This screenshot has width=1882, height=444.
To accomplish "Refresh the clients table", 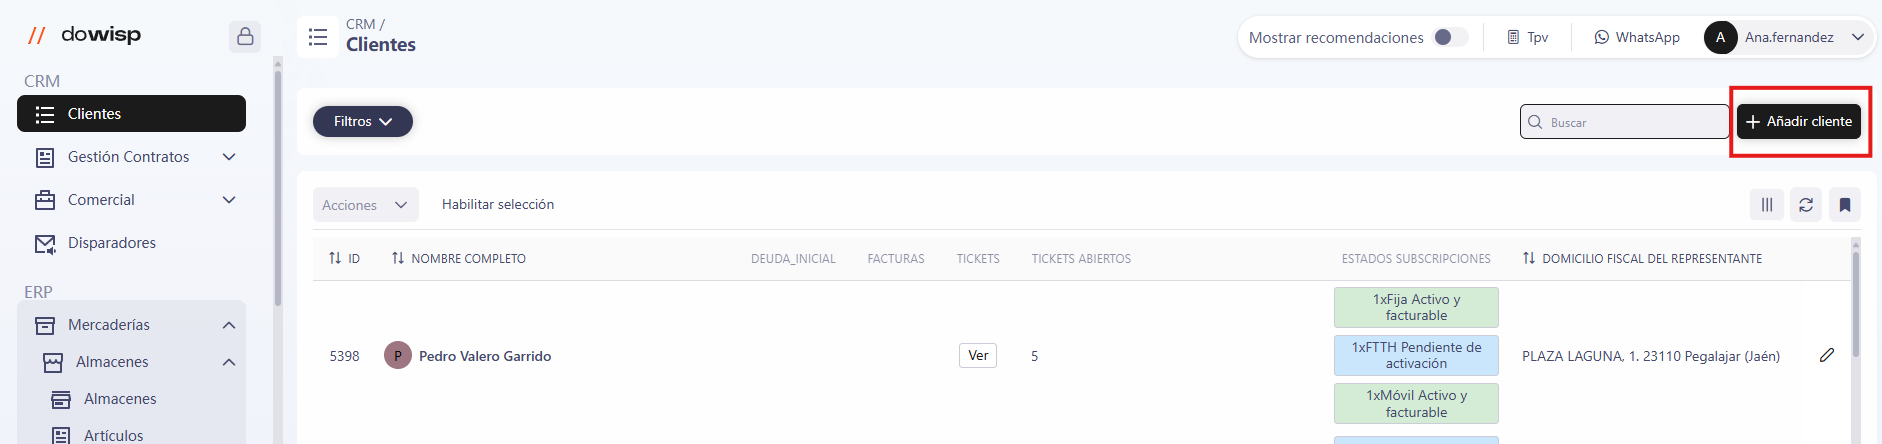I will [x=1806, y=205].
